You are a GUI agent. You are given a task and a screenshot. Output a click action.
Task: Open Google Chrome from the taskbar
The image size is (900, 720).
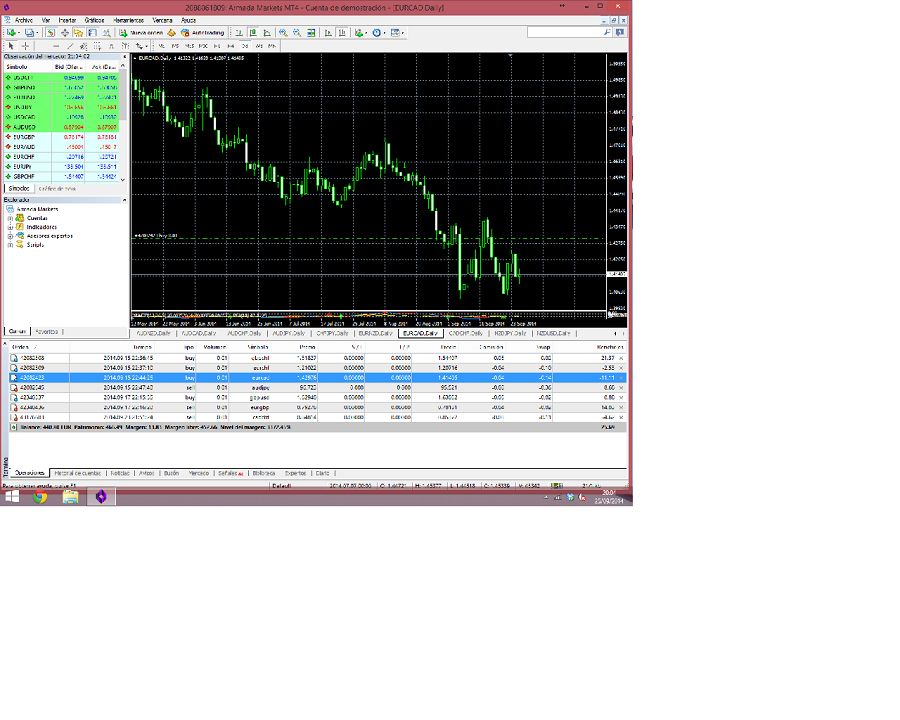(x=39, y=496)
